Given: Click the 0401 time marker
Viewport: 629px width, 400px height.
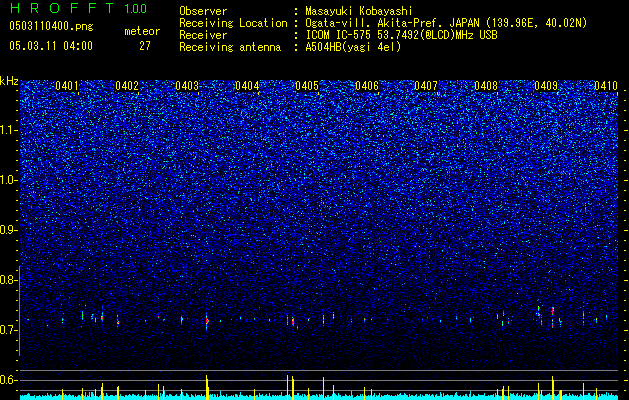Looking at the screenshot, I should pyautogui.click(x=67, y=85).
